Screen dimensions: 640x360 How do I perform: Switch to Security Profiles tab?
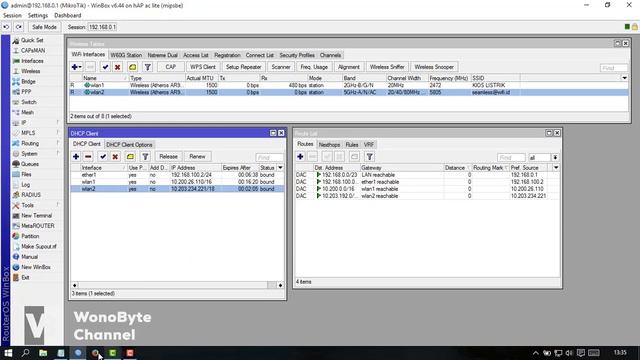click(x=297, y=55)
